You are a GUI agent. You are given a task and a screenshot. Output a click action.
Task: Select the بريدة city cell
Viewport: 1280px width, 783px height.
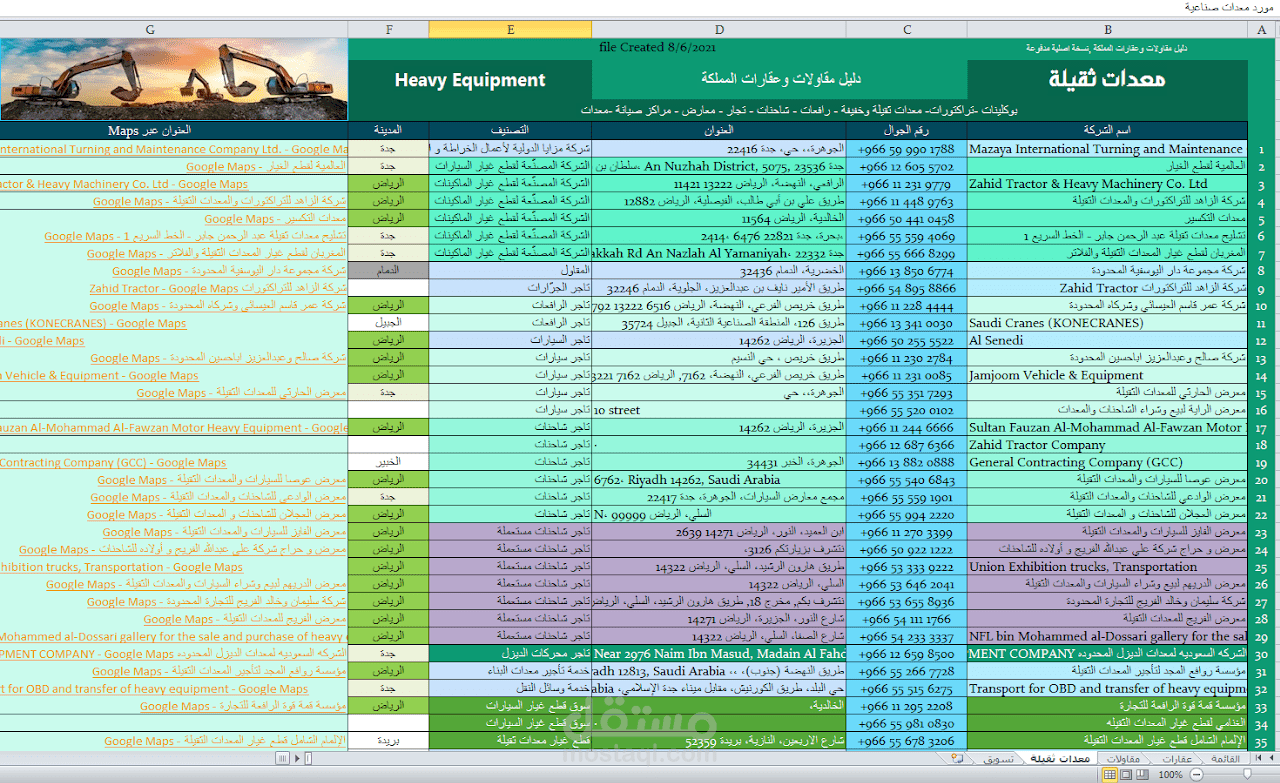[389, 741]
